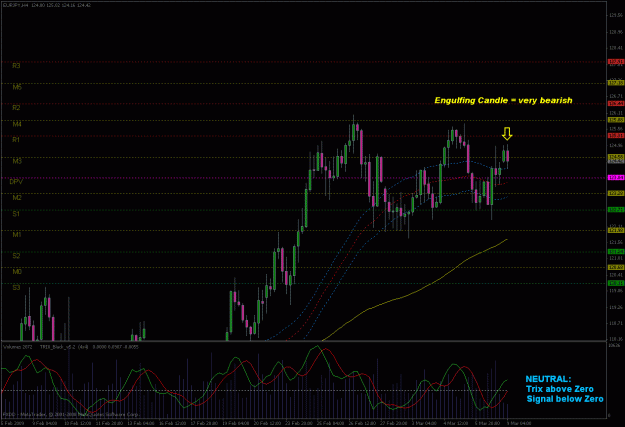This screenshot has width=625, height=427.
Task: Click the 'Signal below Zero' text
Action: (x=565, y=399)
